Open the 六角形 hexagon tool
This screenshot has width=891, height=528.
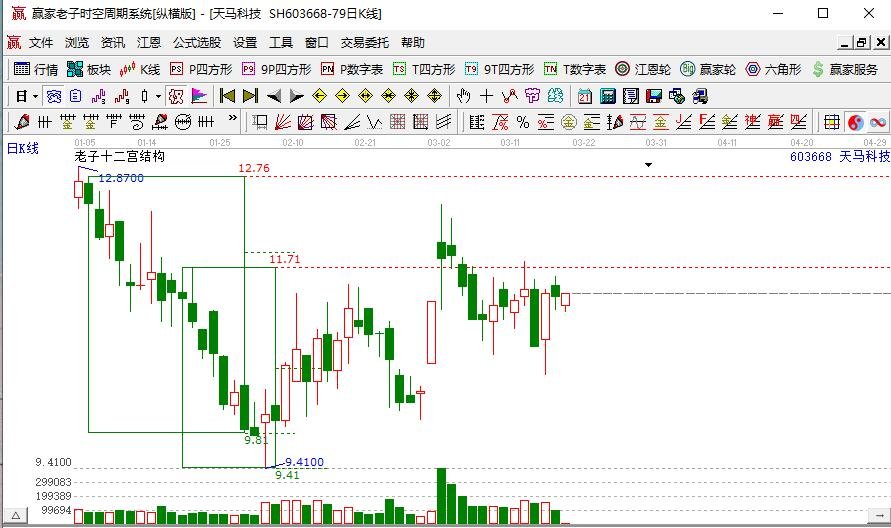(x=773, y=69)
